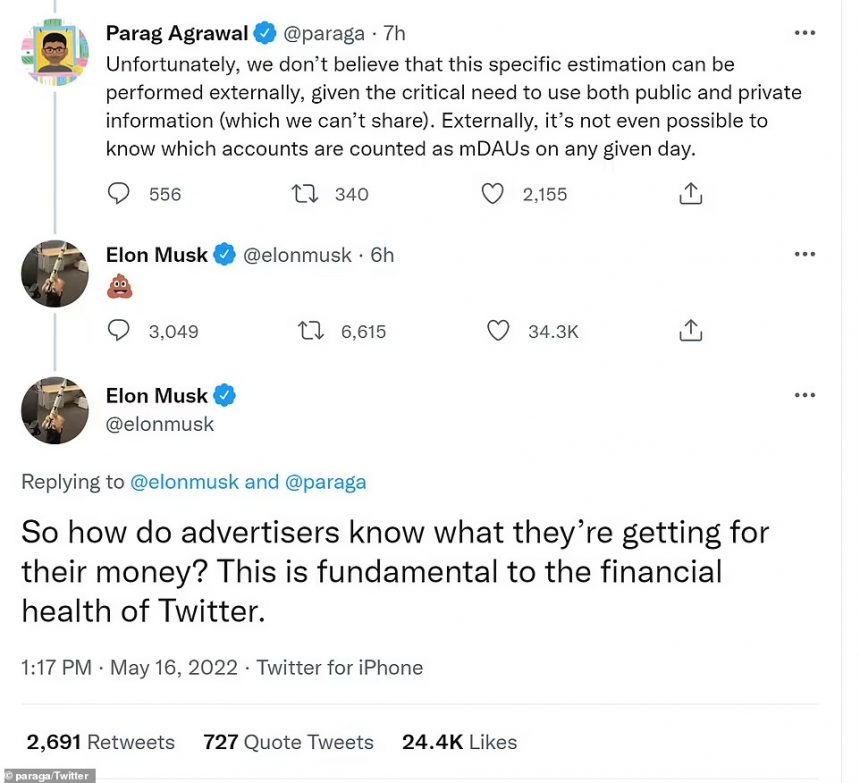Click the 1:17 PM May 16, 2022 timestamp
860x783 pixels.
130,668
